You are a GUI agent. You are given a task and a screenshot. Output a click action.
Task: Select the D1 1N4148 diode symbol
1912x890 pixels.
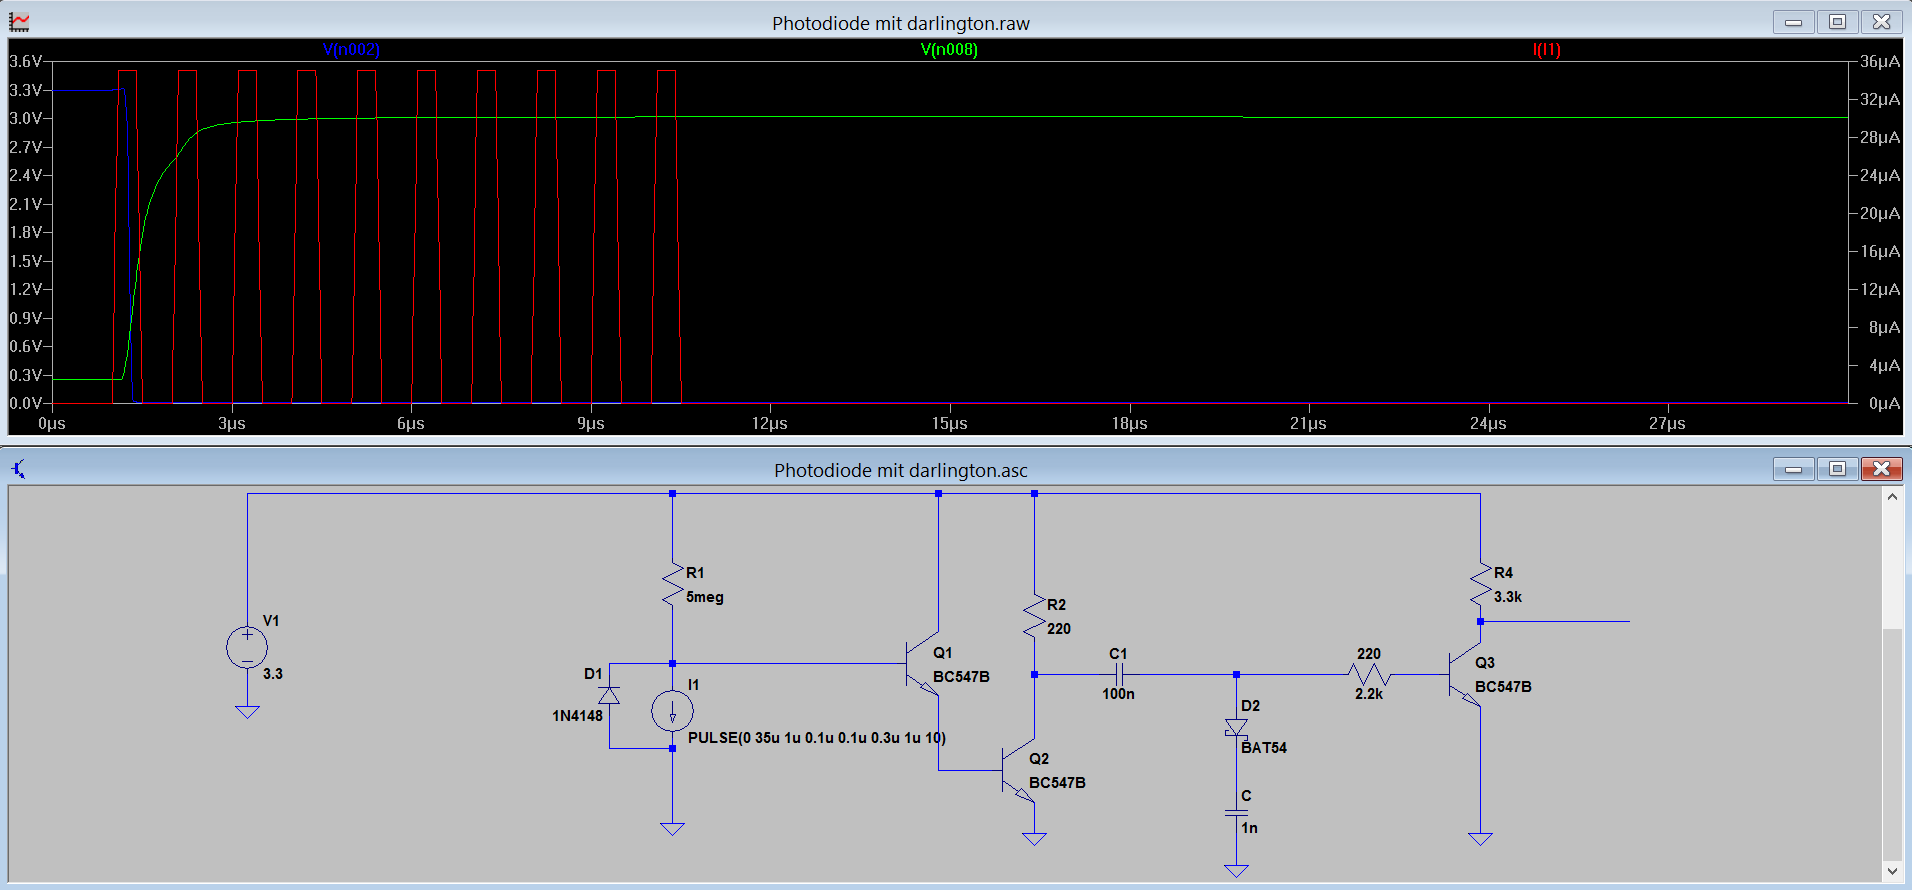pyautogui.click(x=609, y=695)
